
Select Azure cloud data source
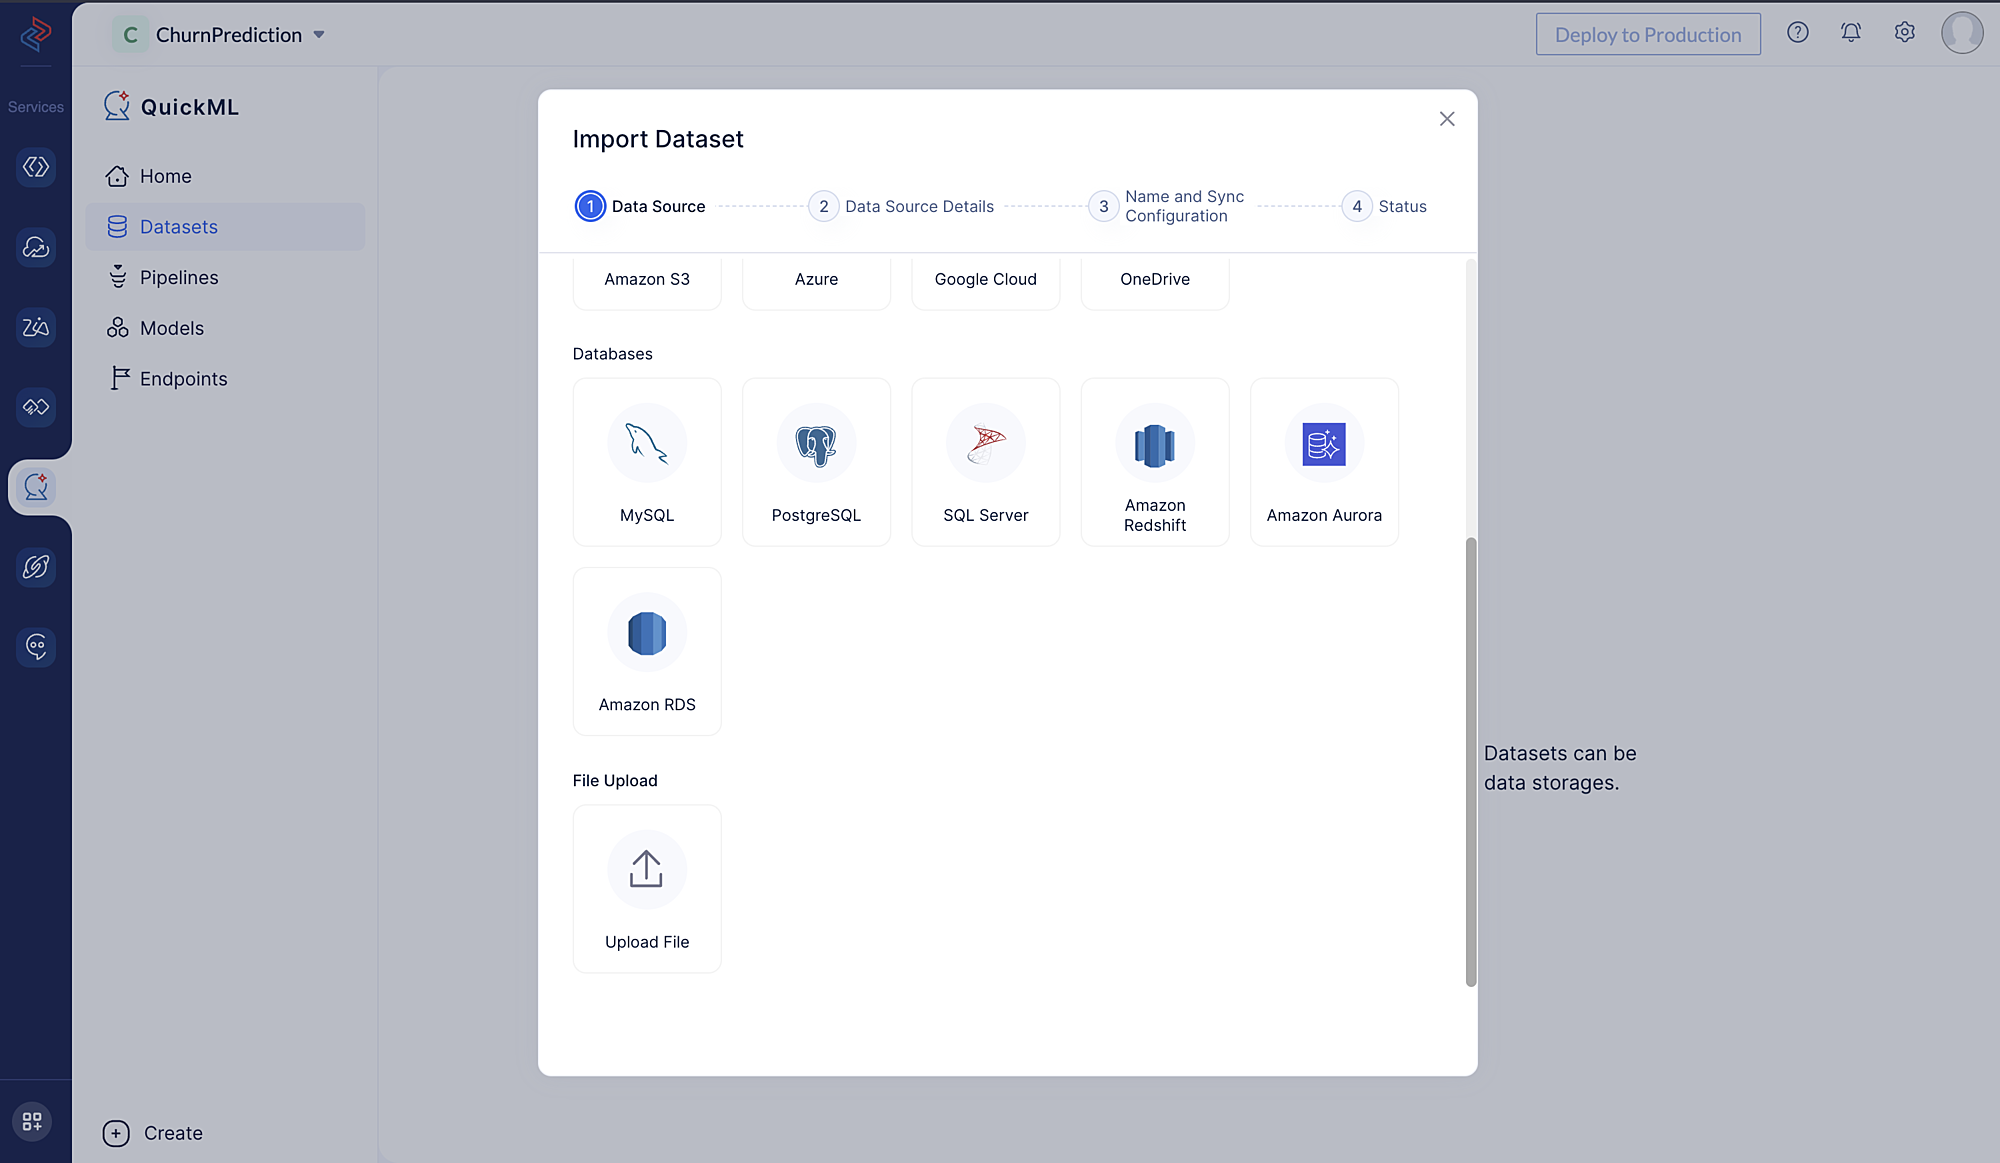coord(815,278)
